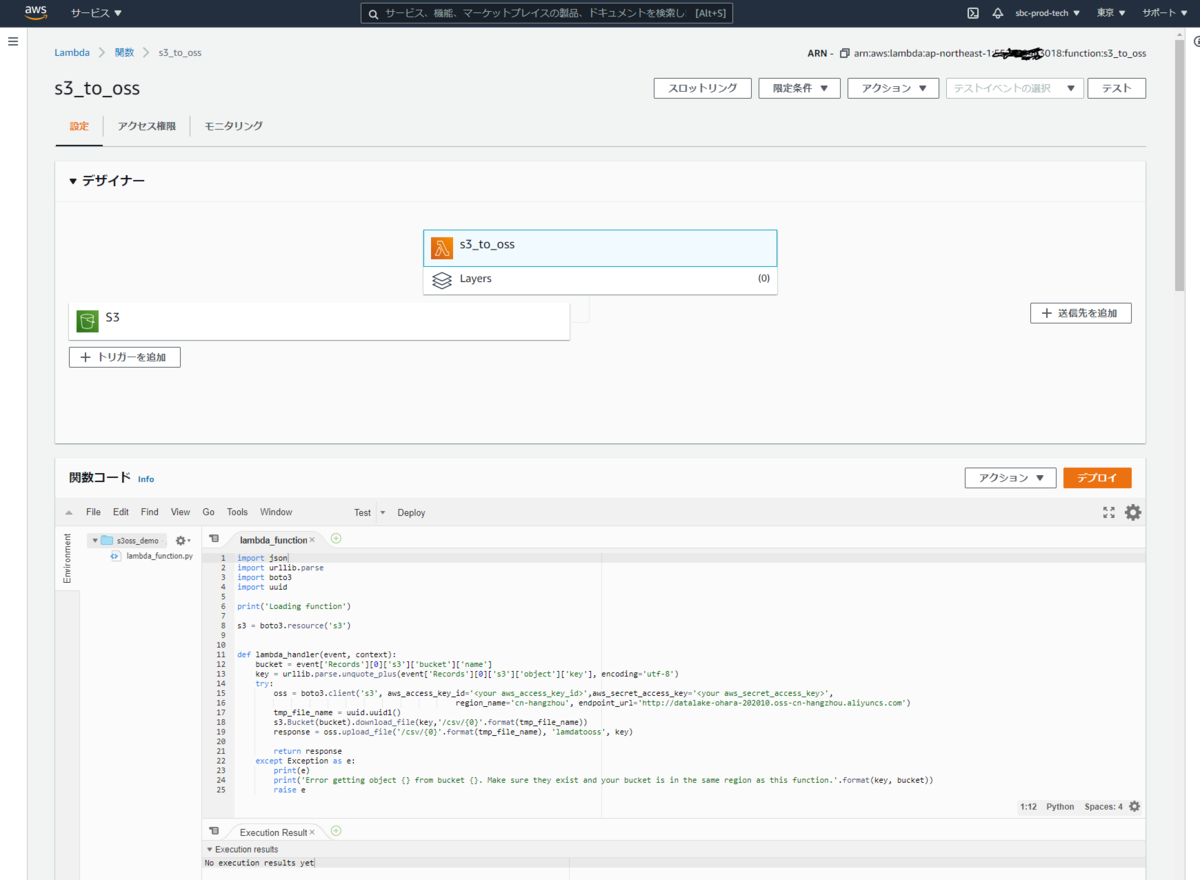
Task: Open 関数コード アクション dropdown
Action: click(1010, 478)
